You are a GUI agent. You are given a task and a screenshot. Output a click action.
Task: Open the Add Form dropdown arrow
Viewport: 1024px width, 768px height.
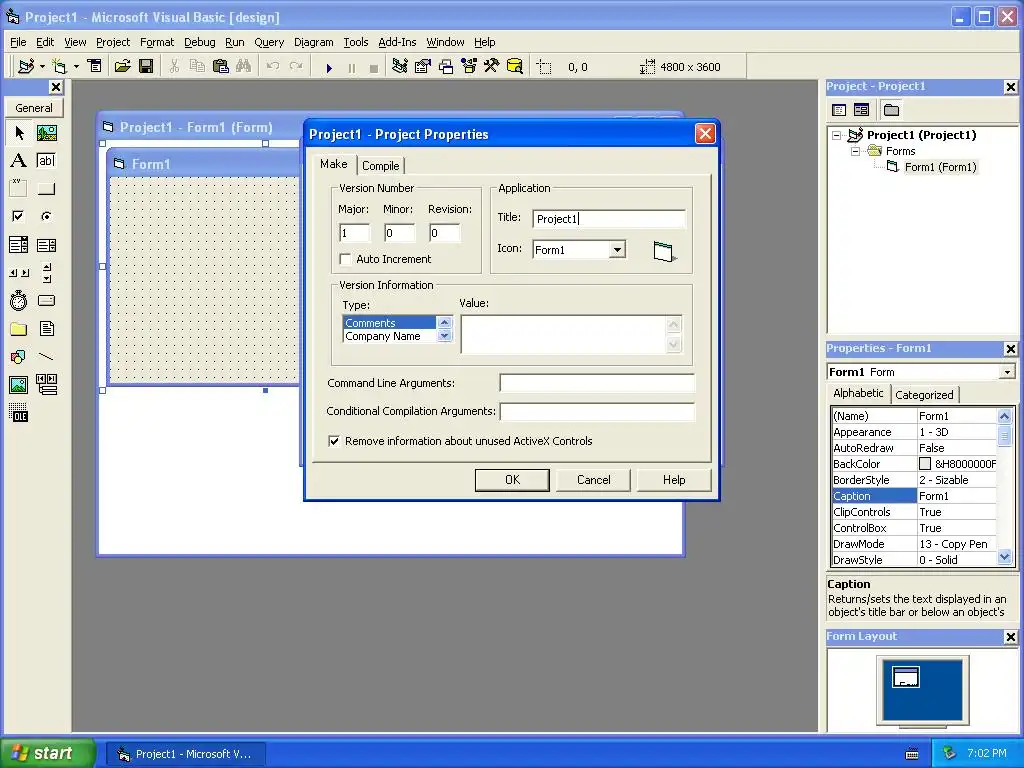point(76,67)
